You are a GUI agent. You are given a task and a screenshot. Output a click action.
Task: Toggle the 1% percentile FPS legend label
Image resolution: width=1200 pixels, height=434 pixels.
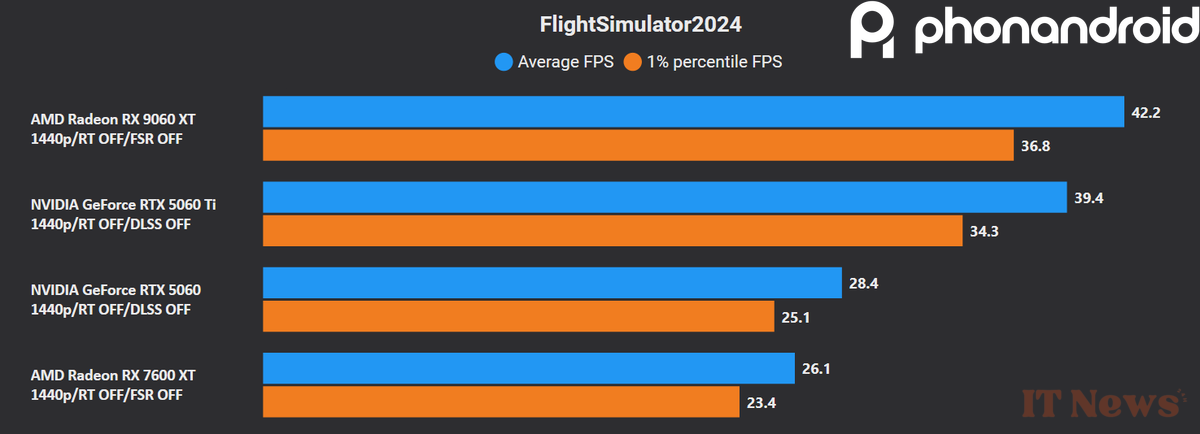click(714, 62)
